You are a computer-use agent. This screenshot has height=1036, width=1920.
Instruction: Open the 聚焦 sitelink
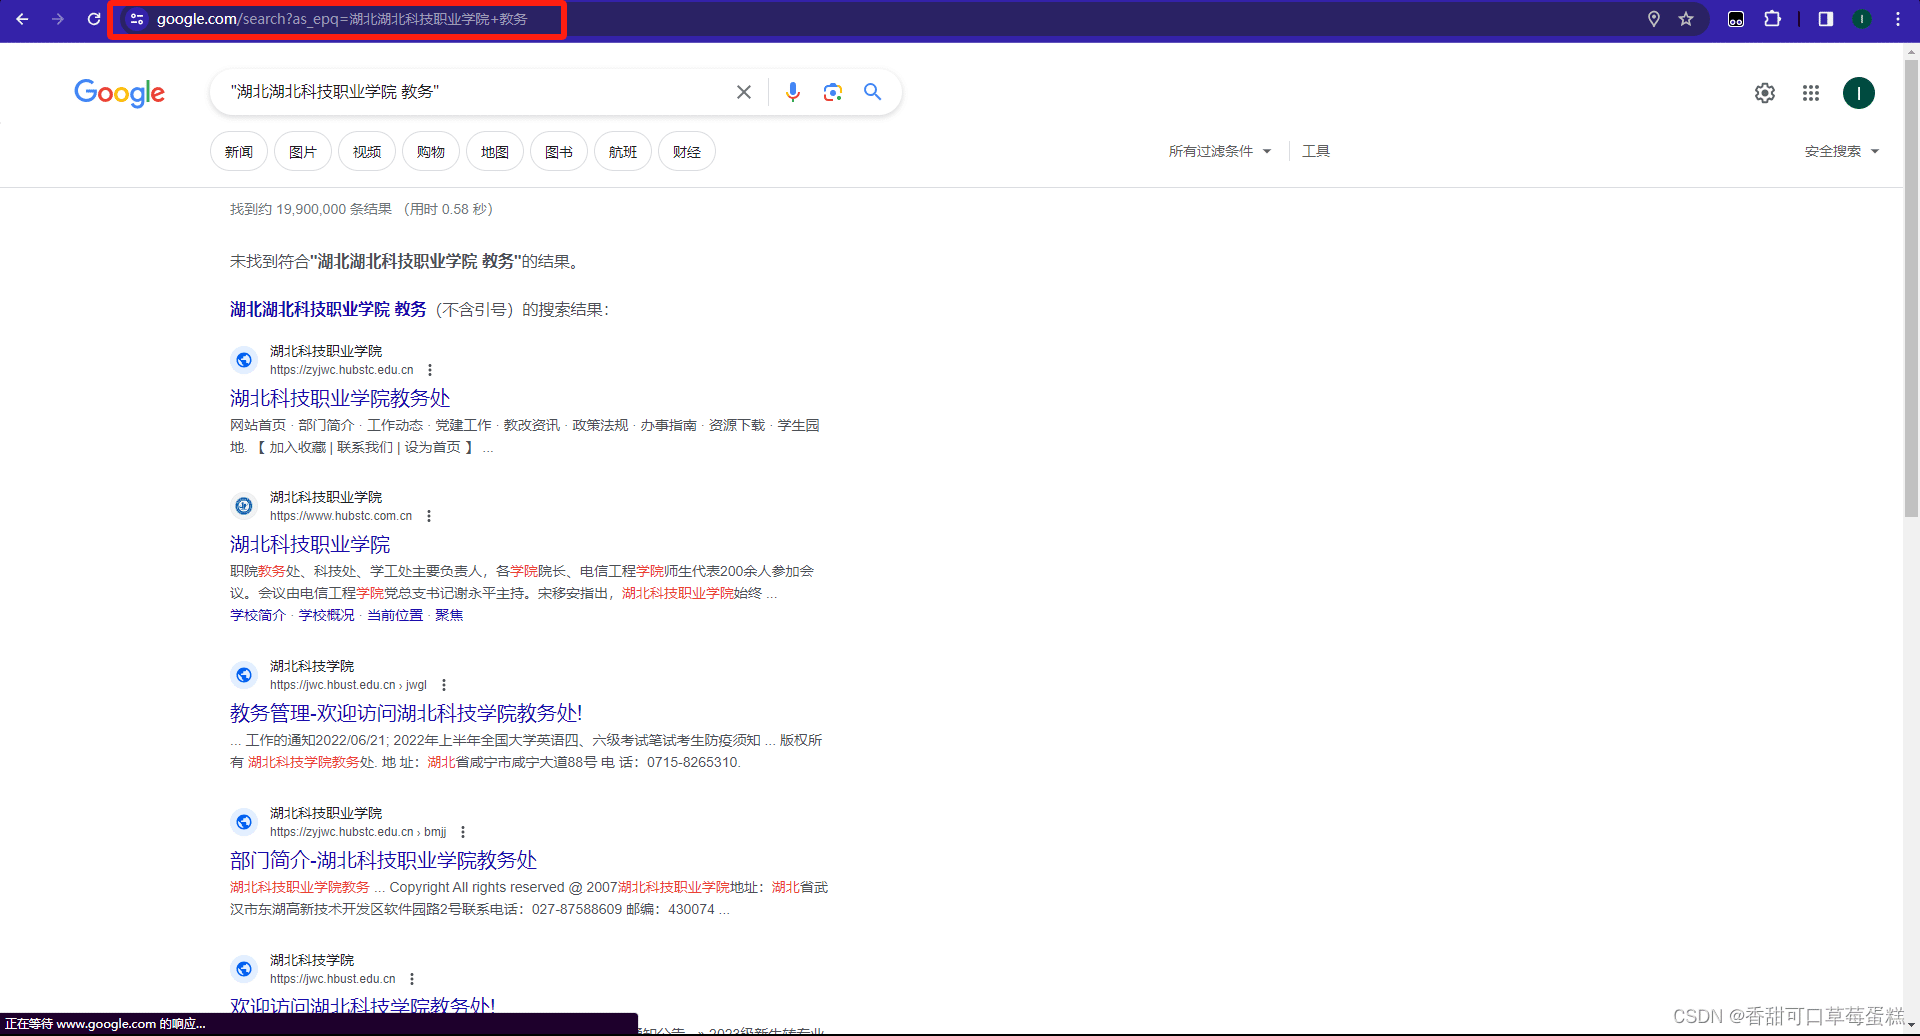[449, 615]
